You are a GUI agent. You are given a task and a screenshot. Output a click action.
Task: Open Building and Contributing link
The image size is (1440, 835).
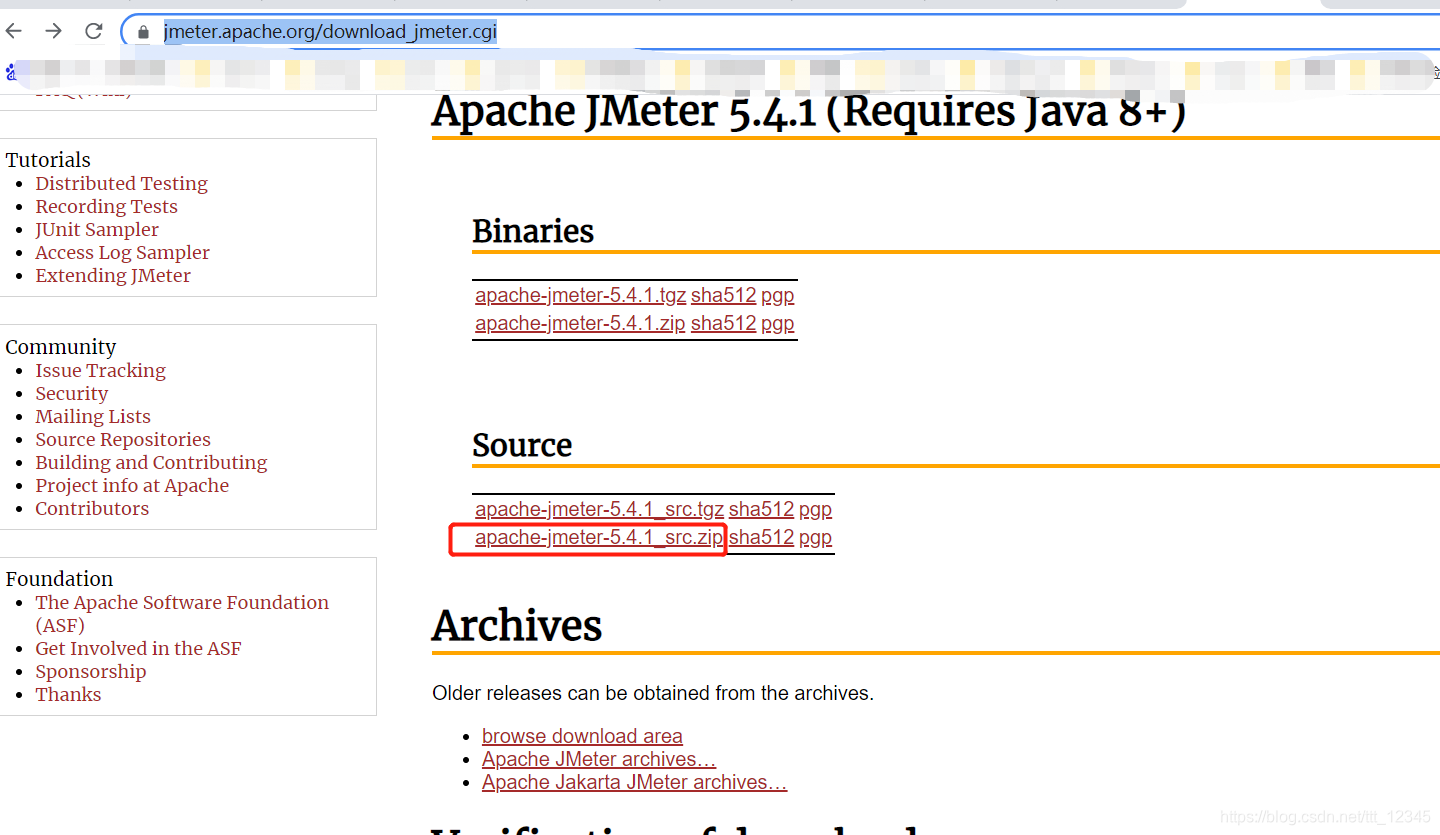[x=151, y=462]
